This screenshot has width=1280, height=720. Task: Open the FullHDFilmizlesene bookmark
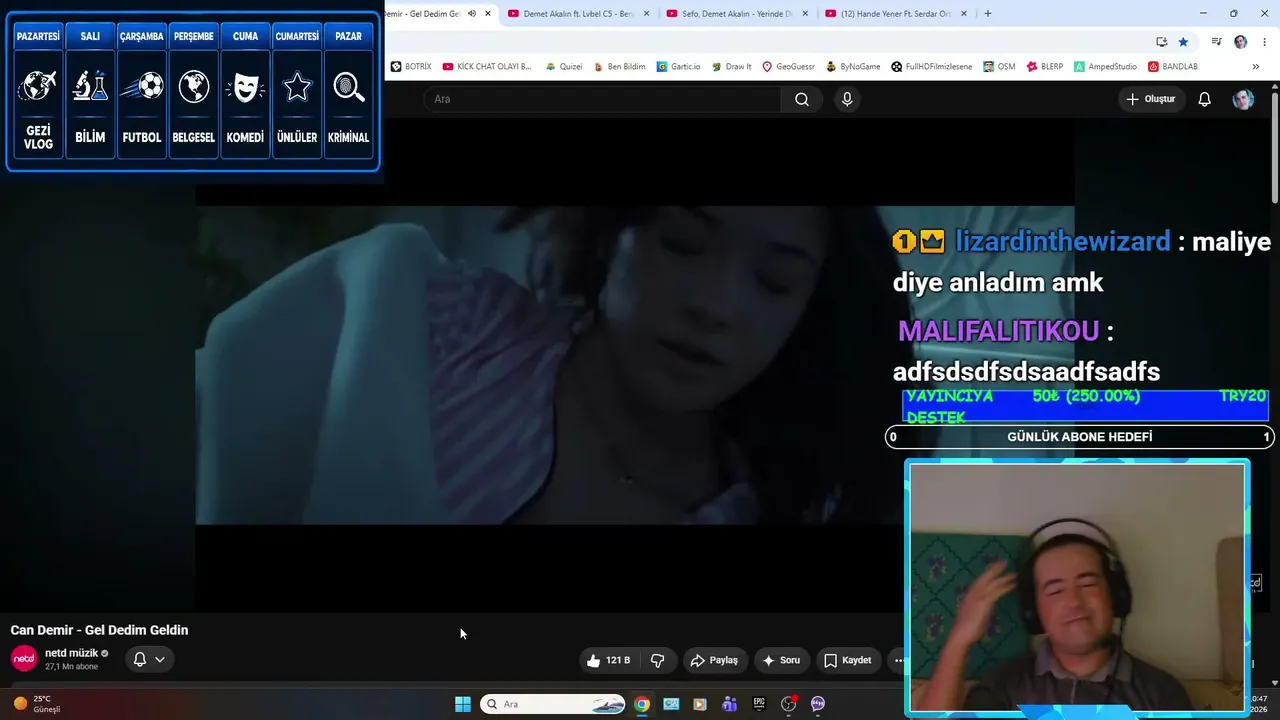931,66
